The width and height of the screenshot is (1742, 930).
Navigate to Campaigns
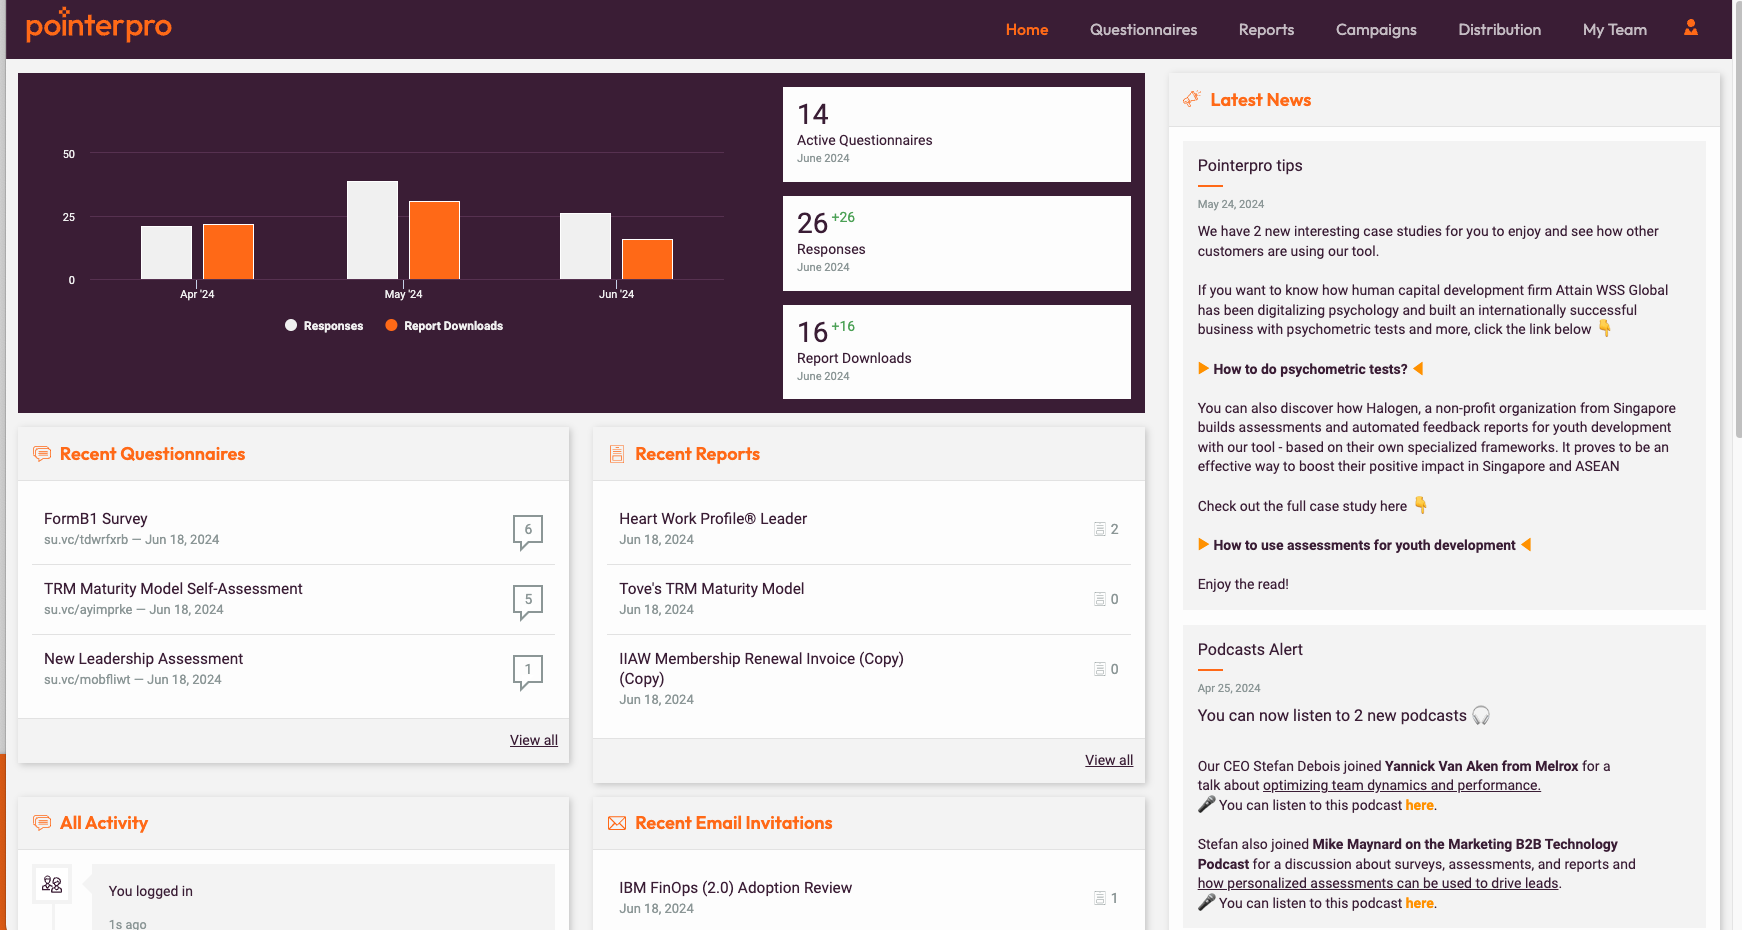click(1376, 30)
